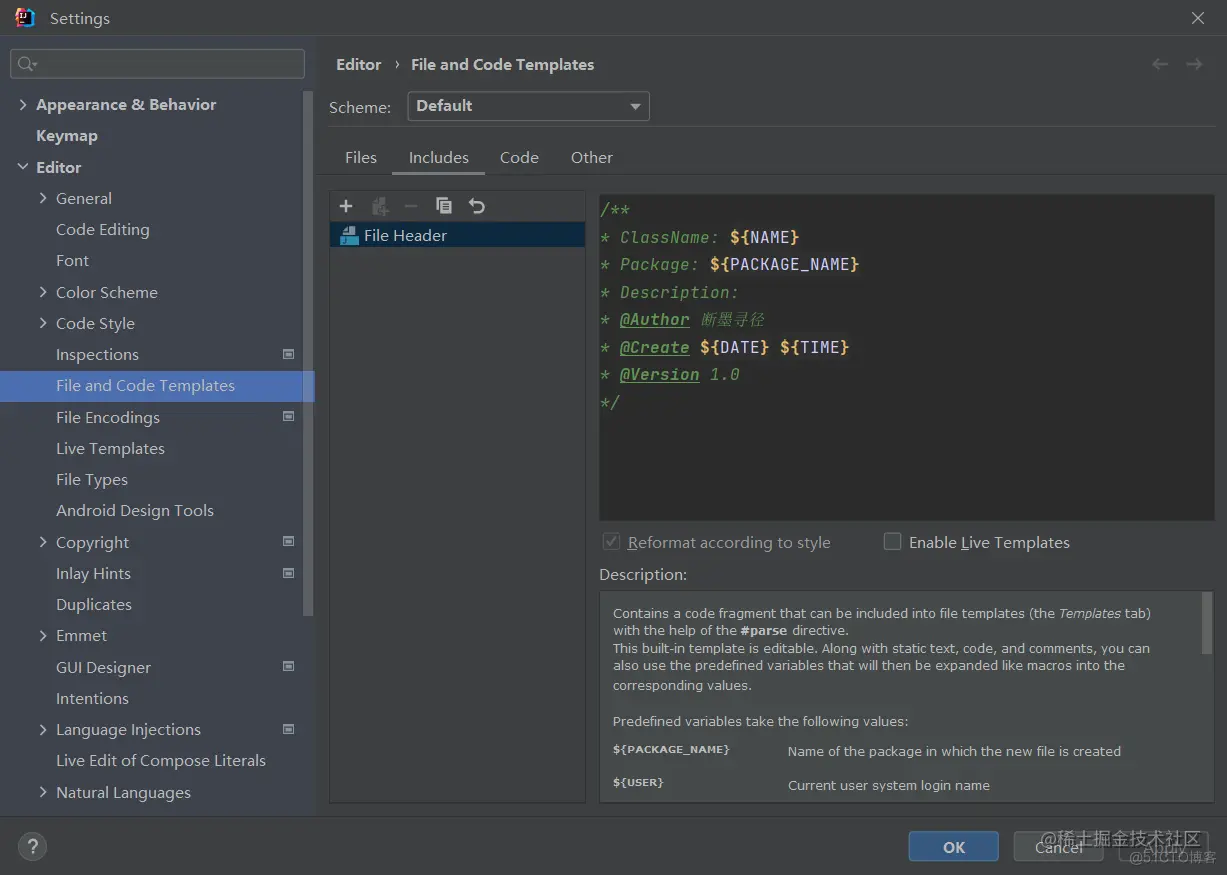
Task: Click the project-level marker icon beside Inlay Hints
Action: click(x=288, y=573)
